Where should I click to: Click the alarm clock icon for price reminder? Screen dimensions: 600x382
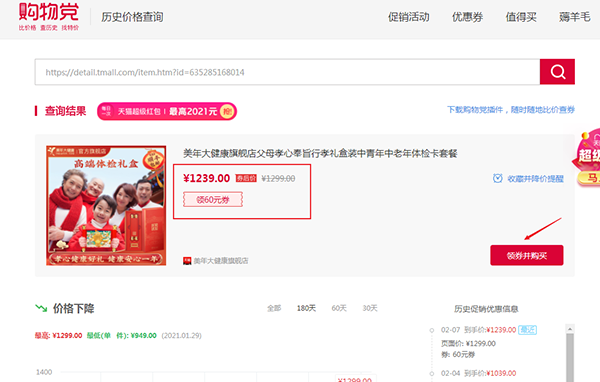pos(497,178)
